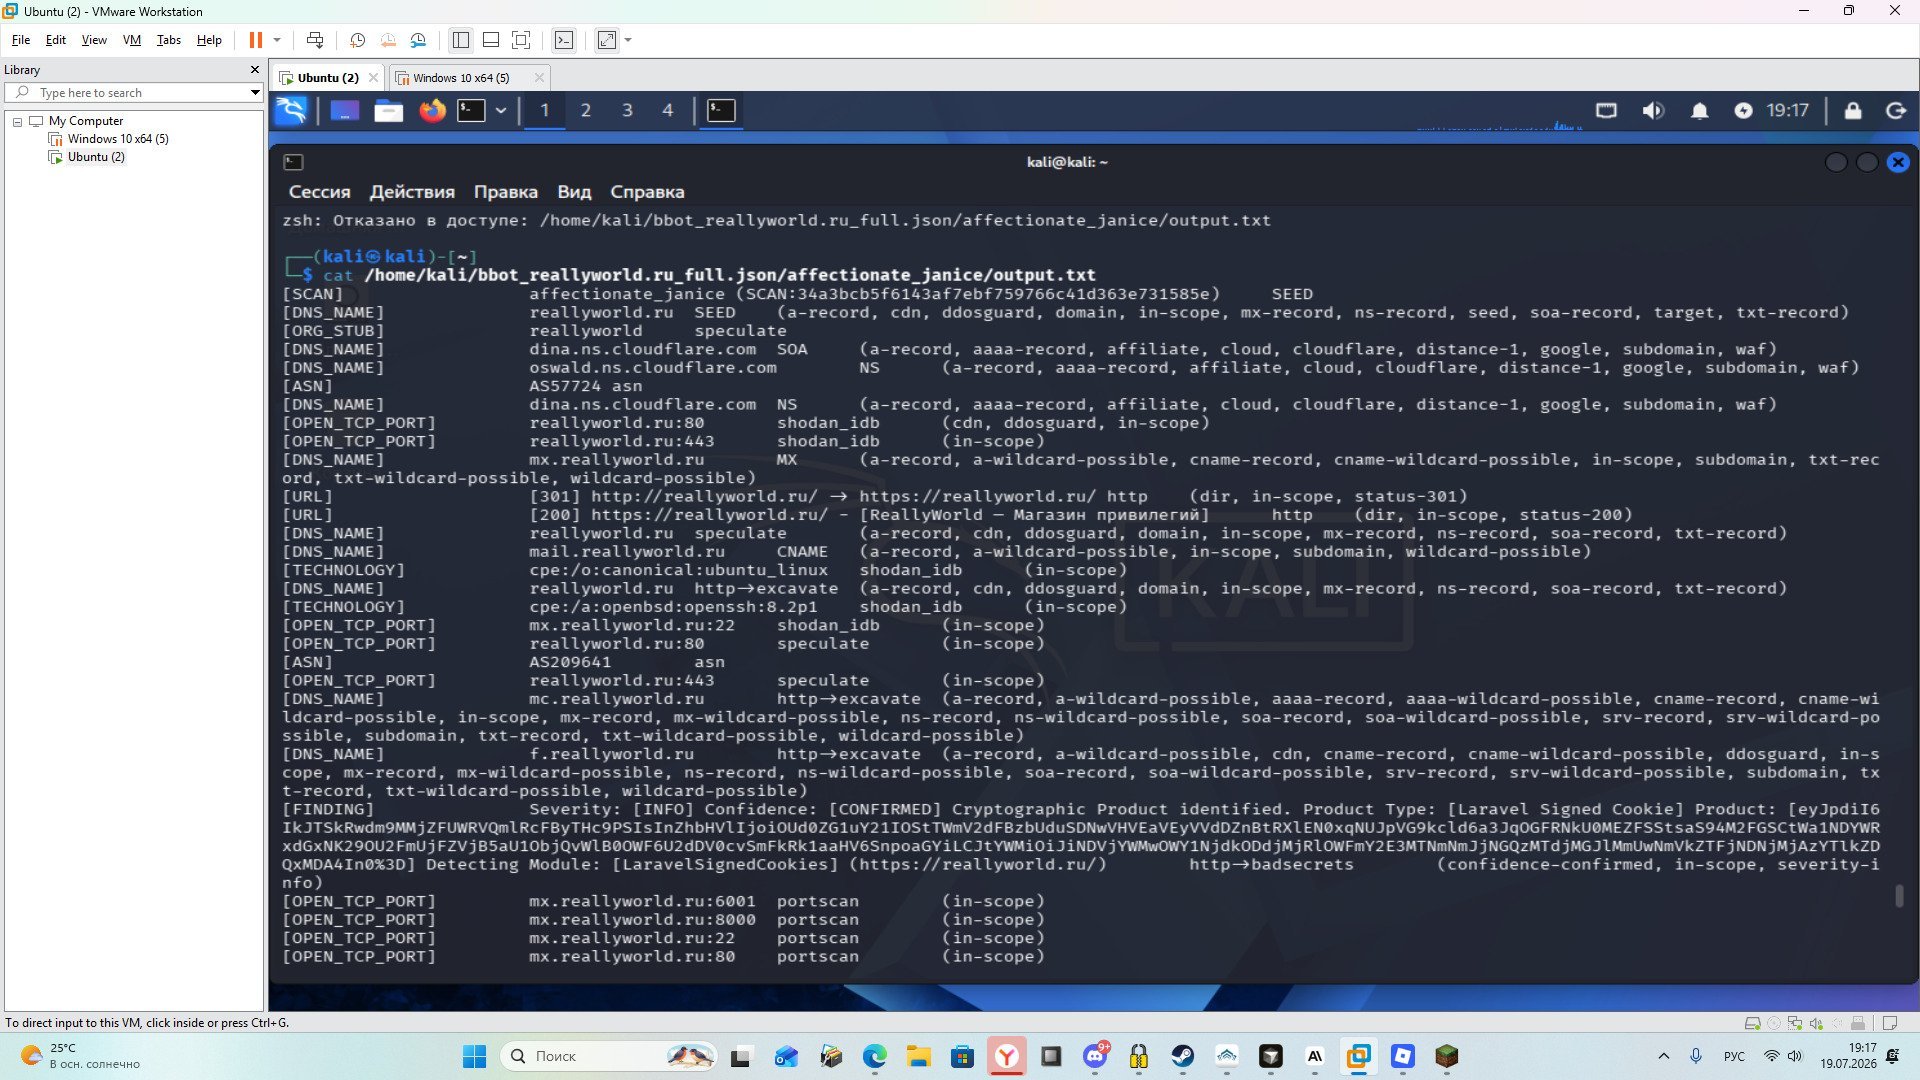The image size is (1920, 1080).
Task: Launch Firefox from the Kali panel
Action: [432, 110]
